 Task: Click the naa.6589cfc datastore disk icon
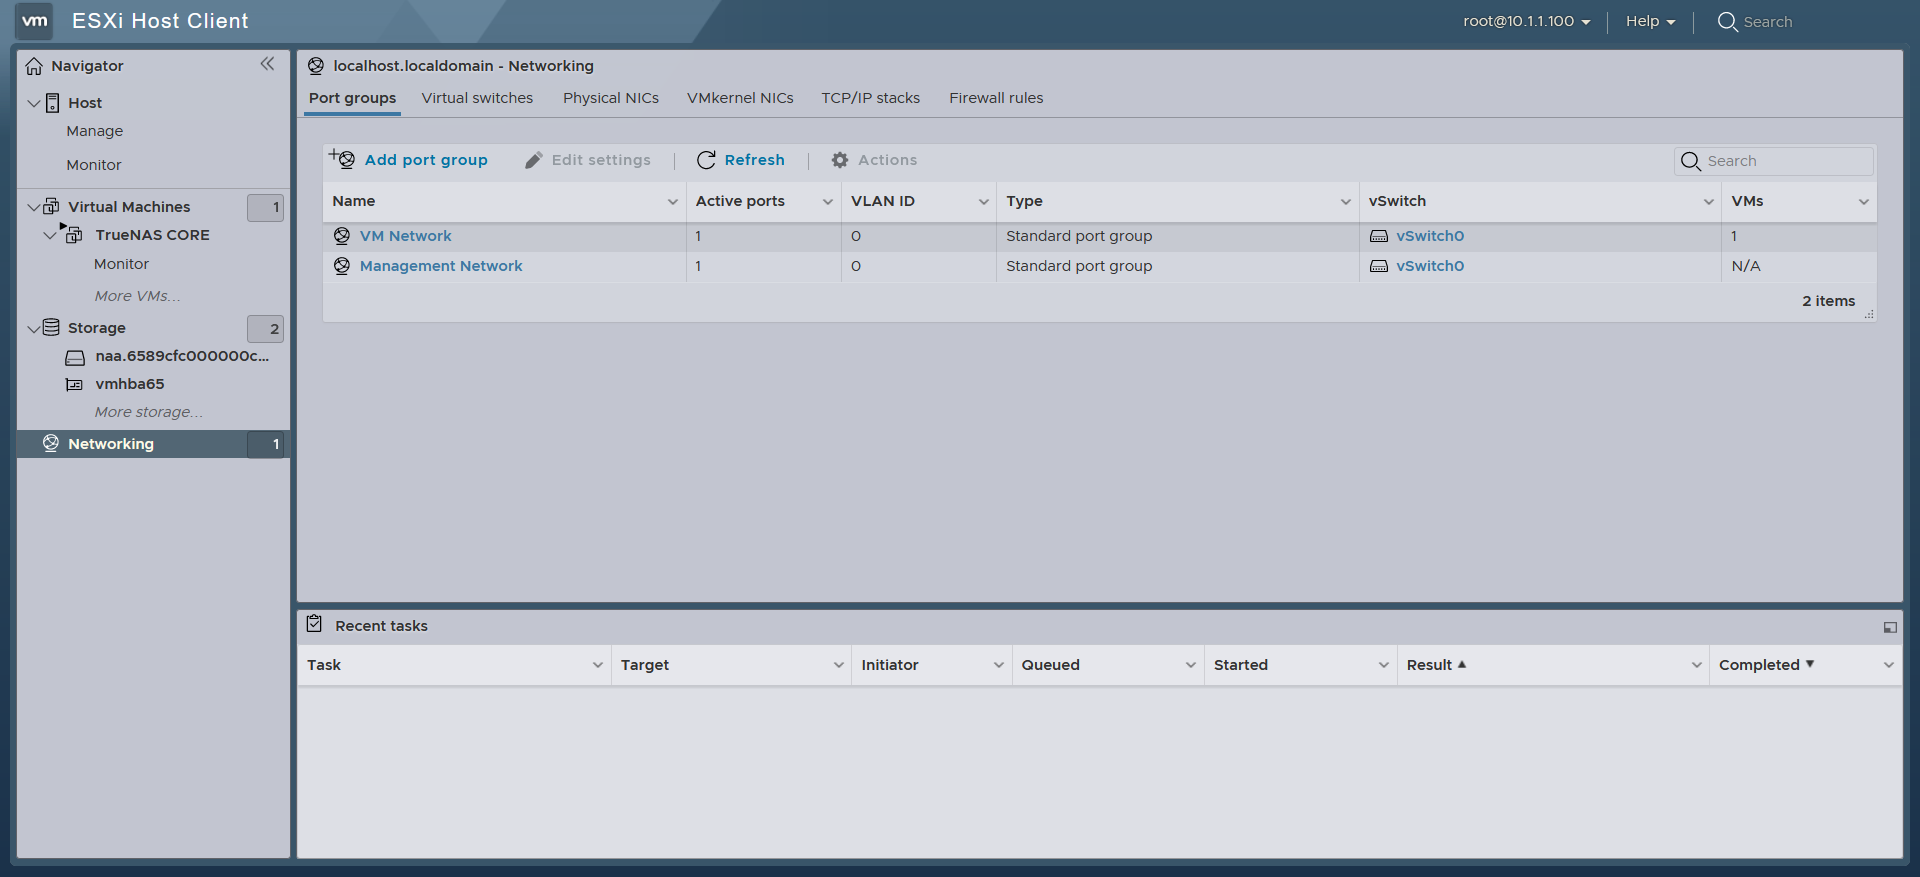pos(75,357)
